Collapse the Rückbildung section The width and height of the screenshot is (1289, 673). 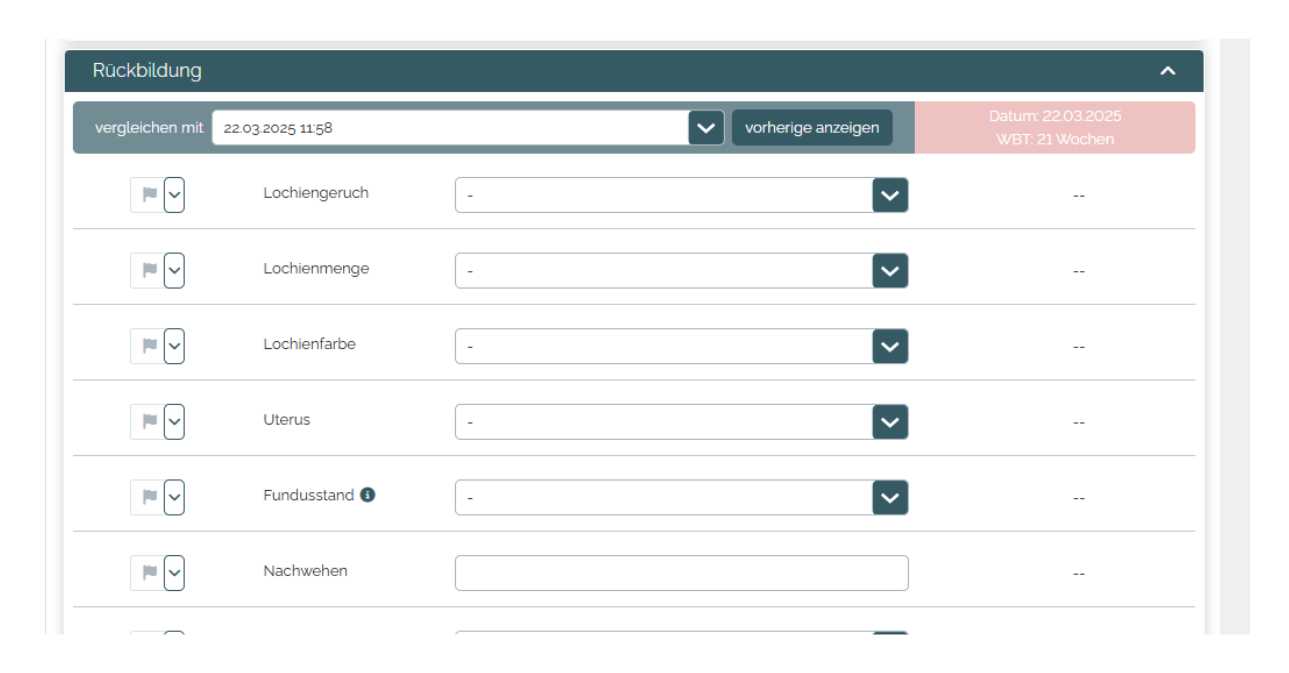point(1167,71)
